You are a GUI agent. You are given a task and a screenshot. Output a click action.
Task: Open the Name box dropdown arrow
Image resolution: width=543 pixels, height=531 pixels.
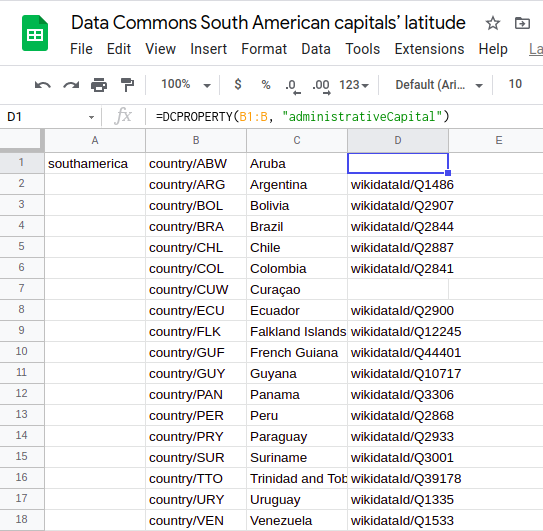point(91,117)
